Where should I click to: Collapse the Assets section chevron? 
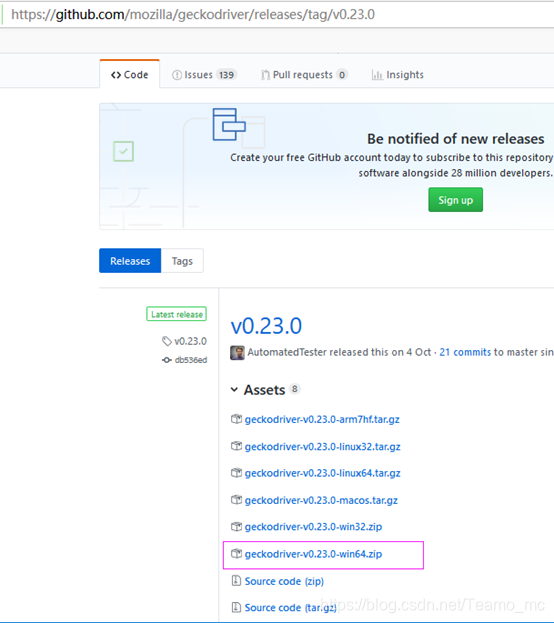tap(234, 390)
